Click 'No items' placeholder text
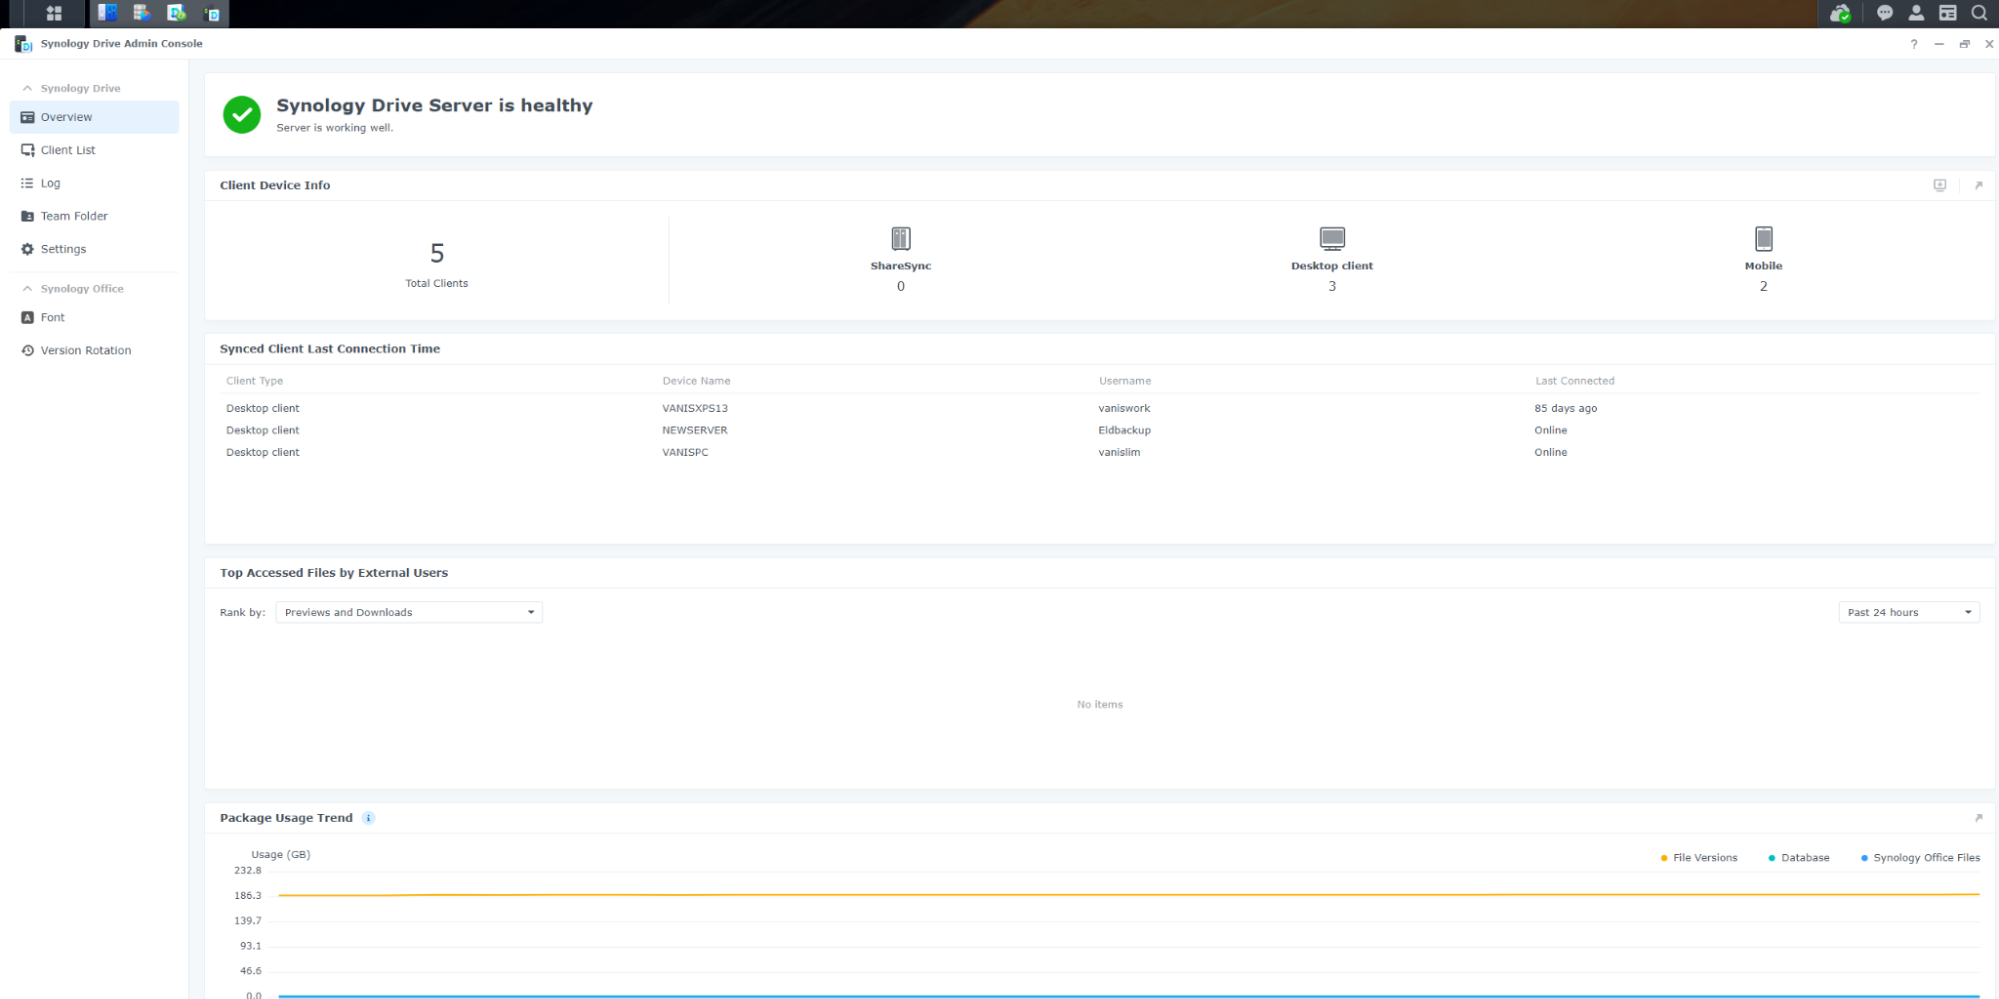 tap(1100, 705)
